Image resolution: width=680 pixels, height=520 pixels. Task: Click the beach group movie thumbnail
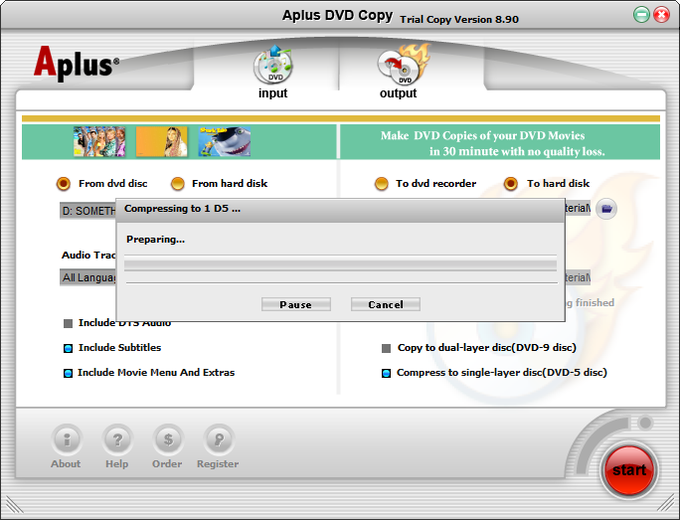point(99,141)
